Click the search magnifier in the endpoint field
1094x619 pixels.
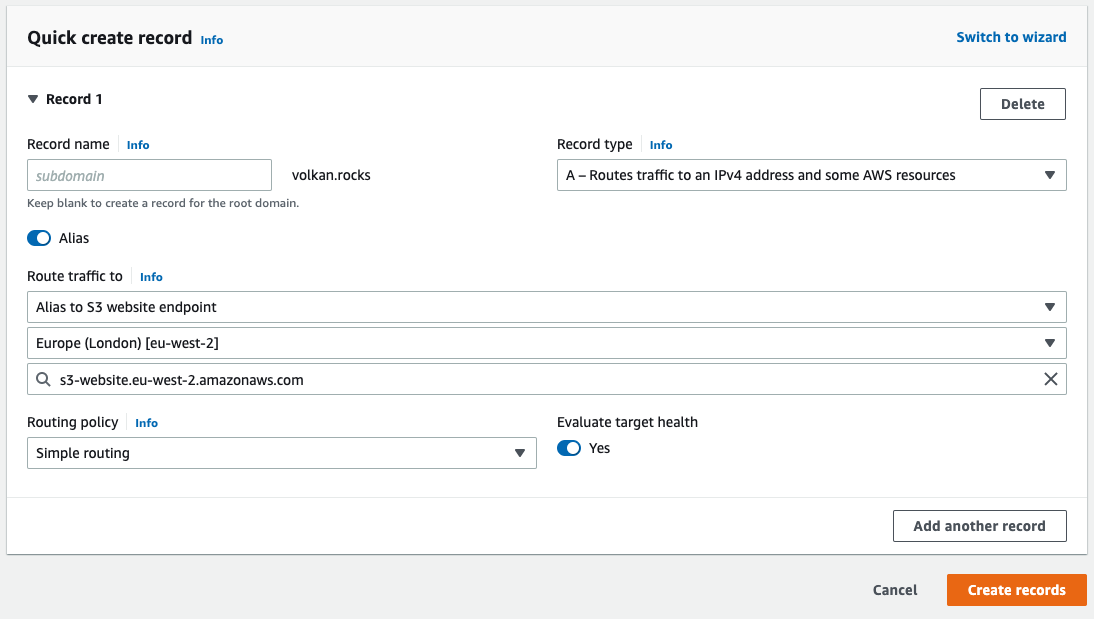[42, 379]
